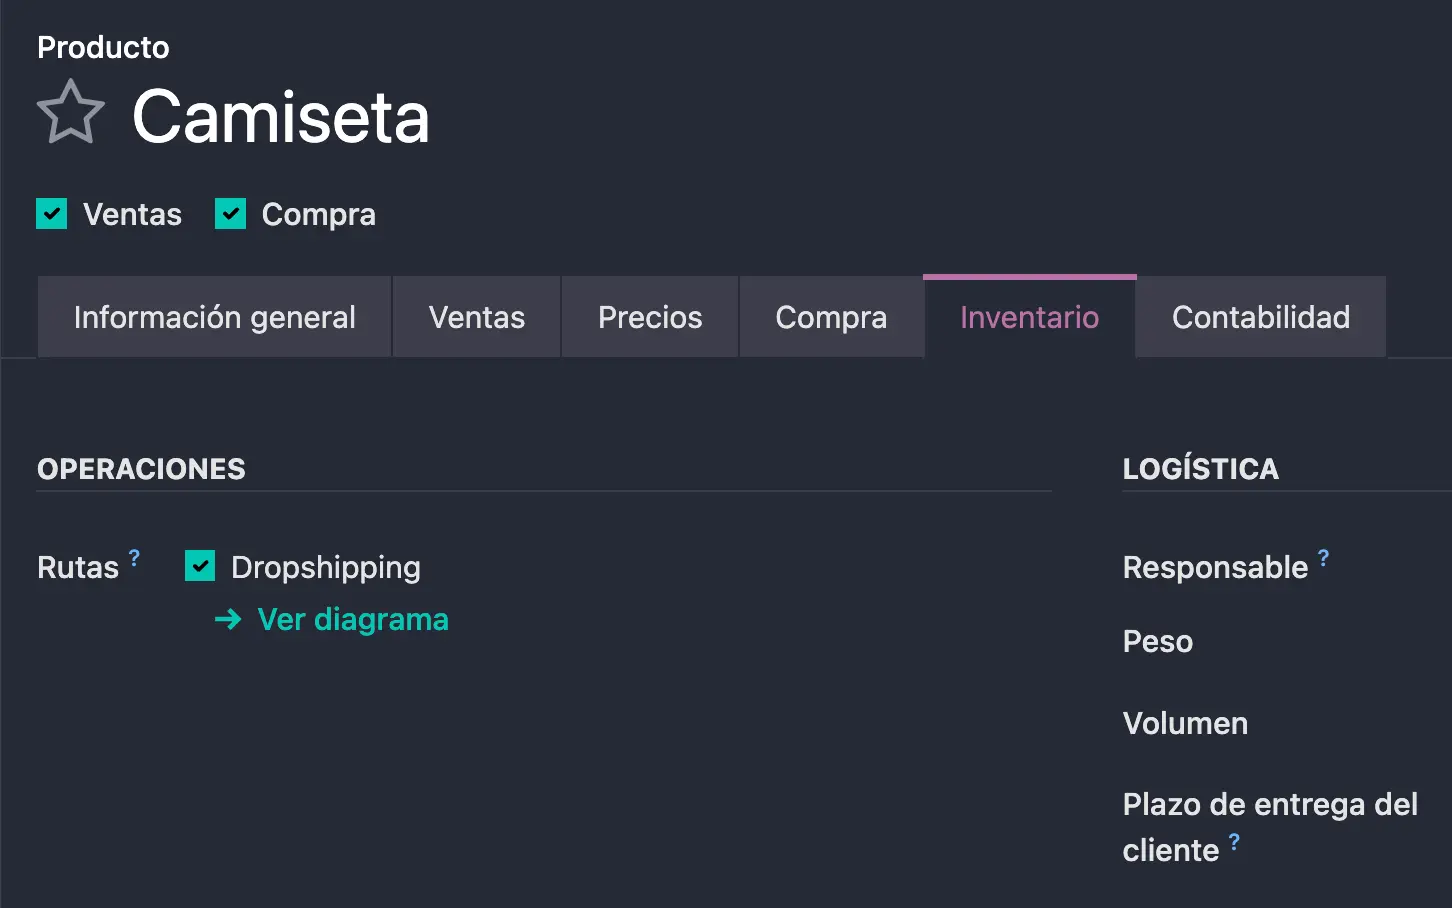
Task: Toggle the favorite star next to Camiseta
Action: coord(69,111)
